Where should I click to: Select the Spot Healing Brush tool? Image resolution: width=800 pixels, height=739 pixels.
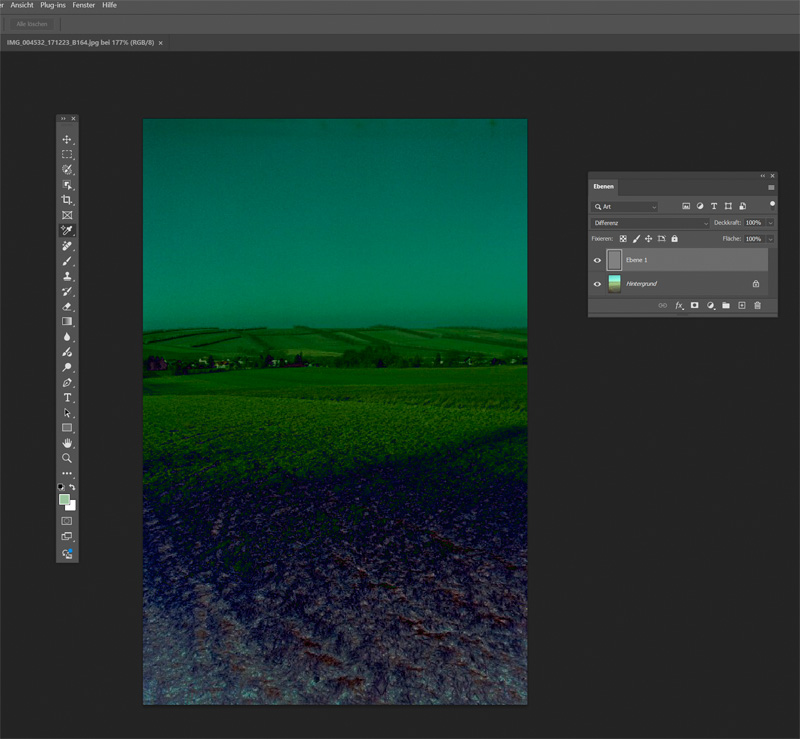67,246
